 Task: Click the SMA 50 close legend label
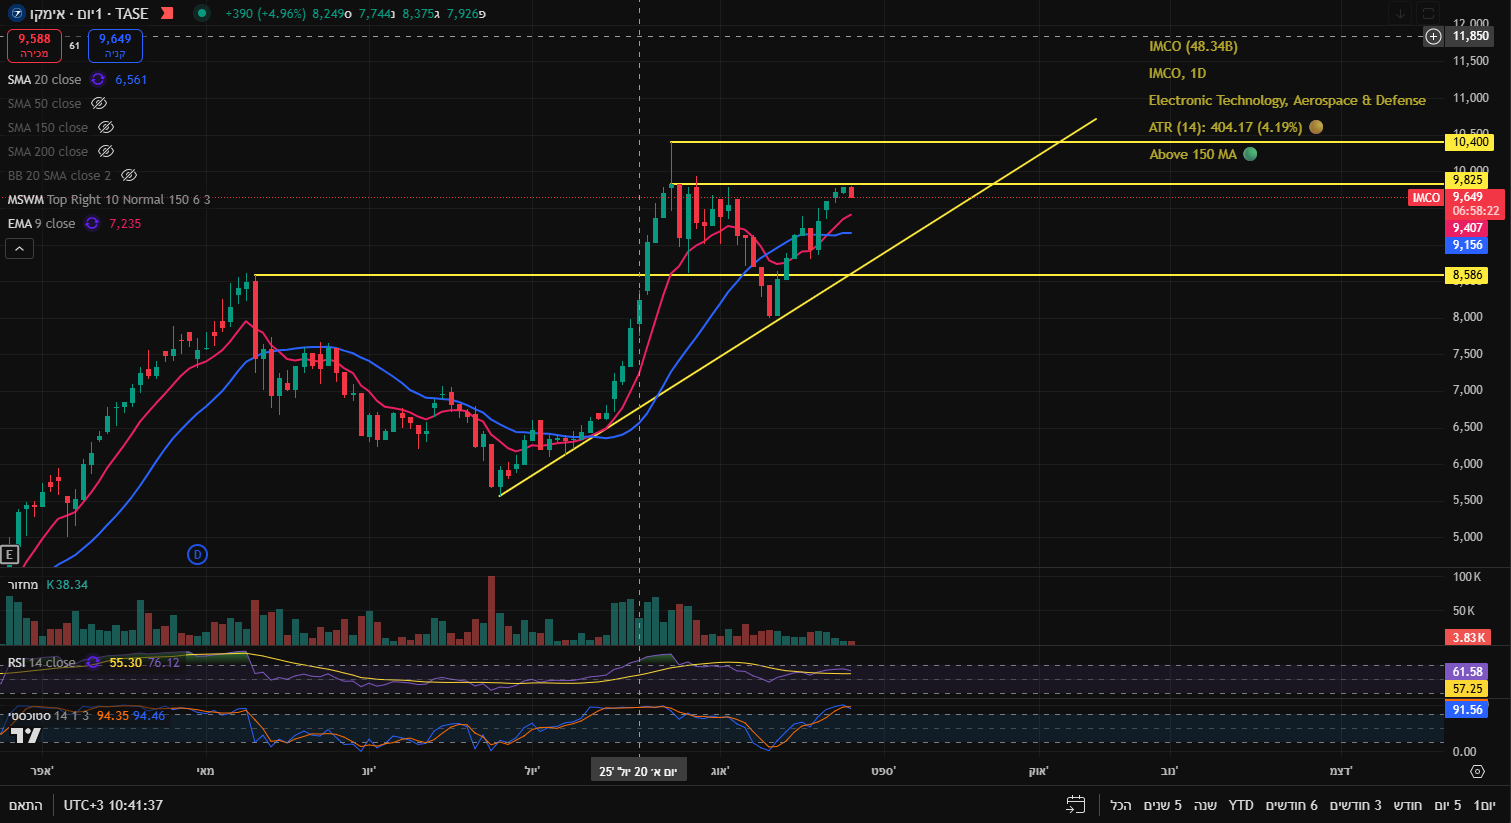coord(45,104)
